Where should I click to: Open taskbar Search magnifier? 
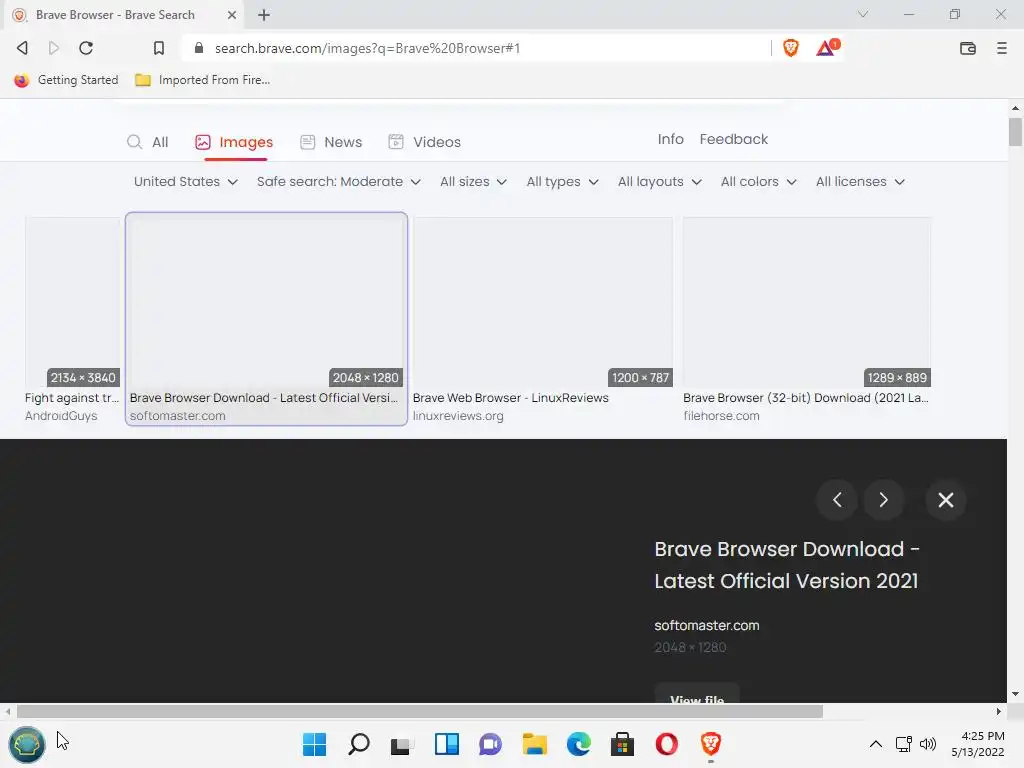click(x=359, y=744)
